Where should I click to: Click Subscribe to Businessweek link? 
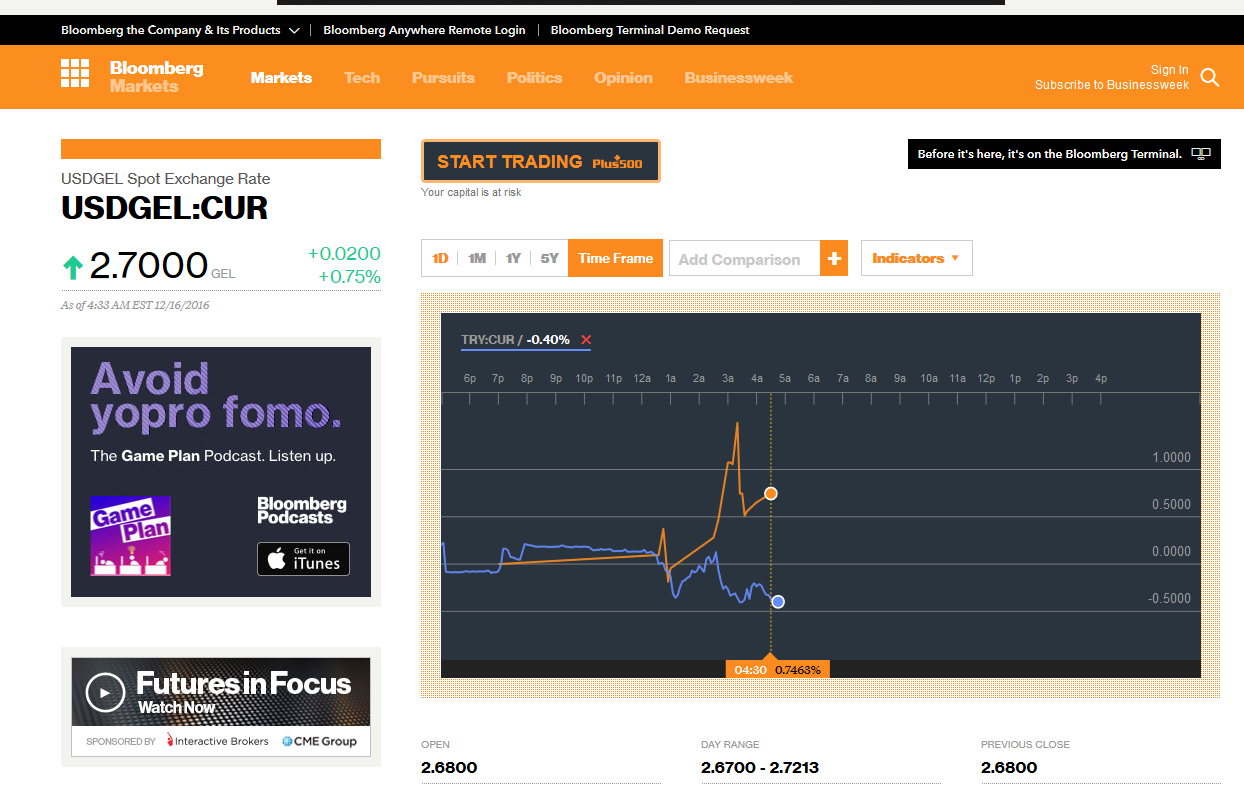click(x=1112, y=85)
